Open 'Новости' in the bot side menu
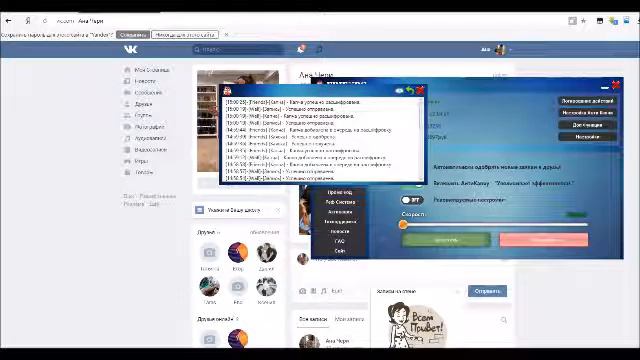This screenshot has width=640, height=360. coord(340,231)
